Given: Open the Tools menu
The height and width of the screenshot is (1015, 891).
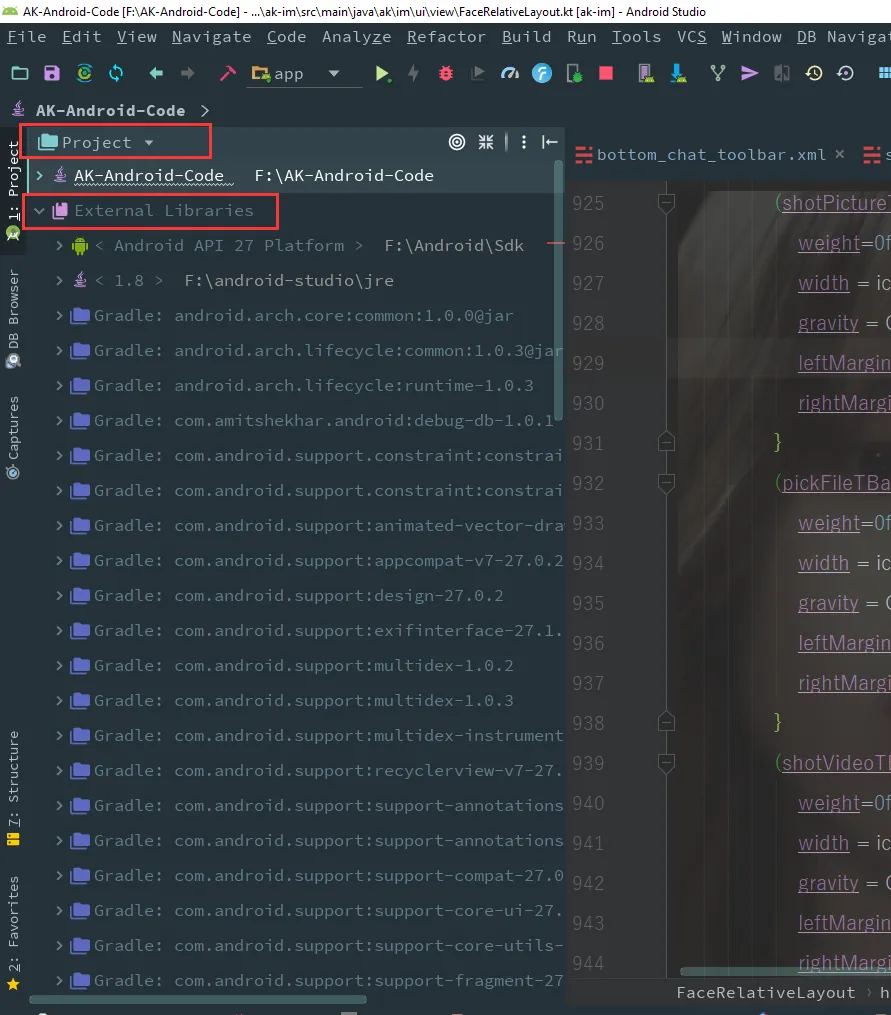Looking at the screenshot, I should click(x=637, y=37).
